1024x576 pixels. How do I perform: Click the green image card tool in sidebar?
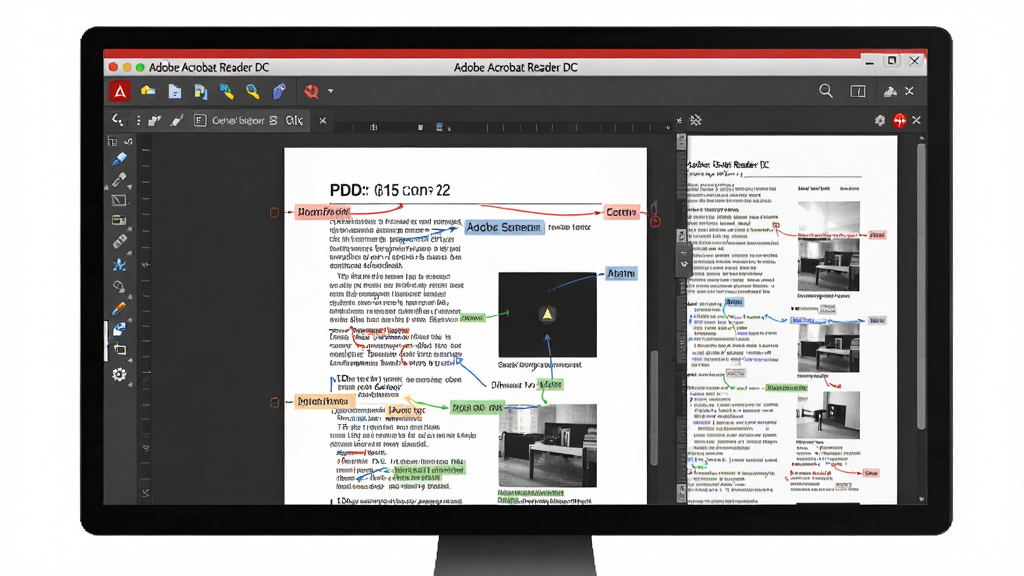tap(119, 221)
